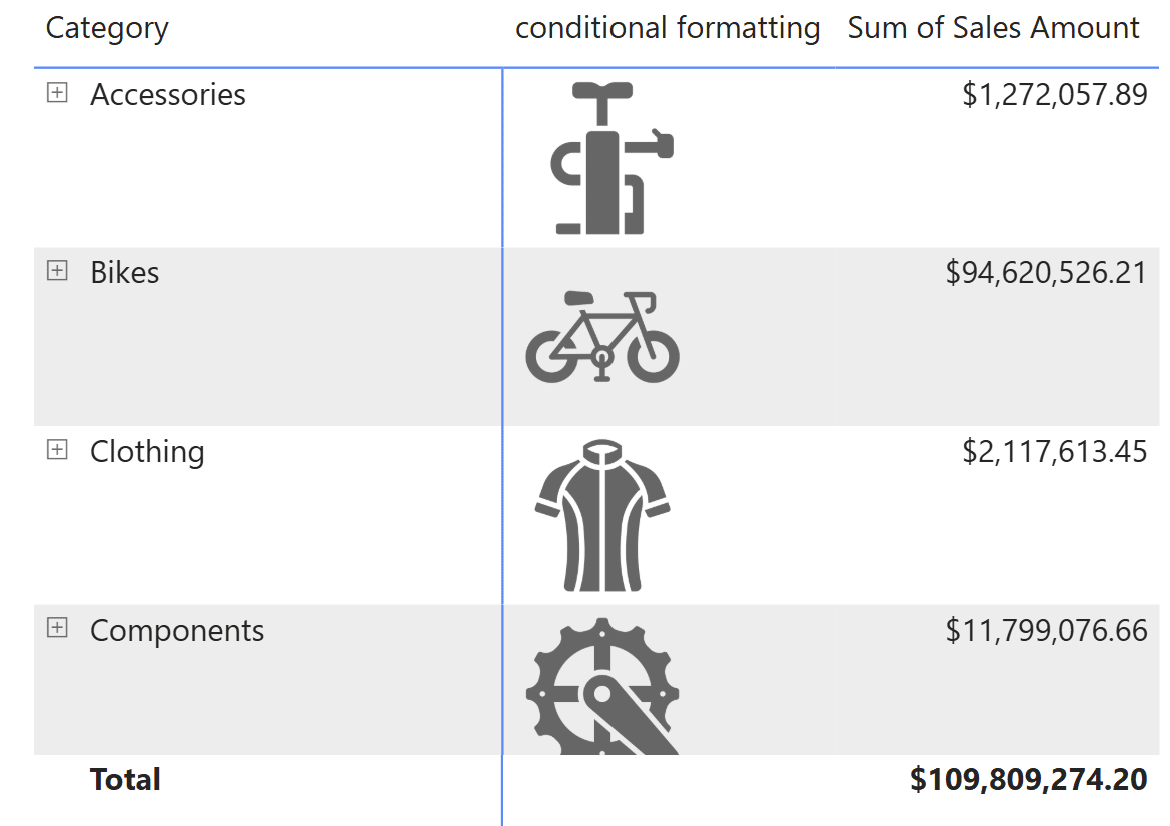The width and height of the screenshot is (1170, 826).
Task: Click the gear crank Components icon
Action: [x=602, y=686]
